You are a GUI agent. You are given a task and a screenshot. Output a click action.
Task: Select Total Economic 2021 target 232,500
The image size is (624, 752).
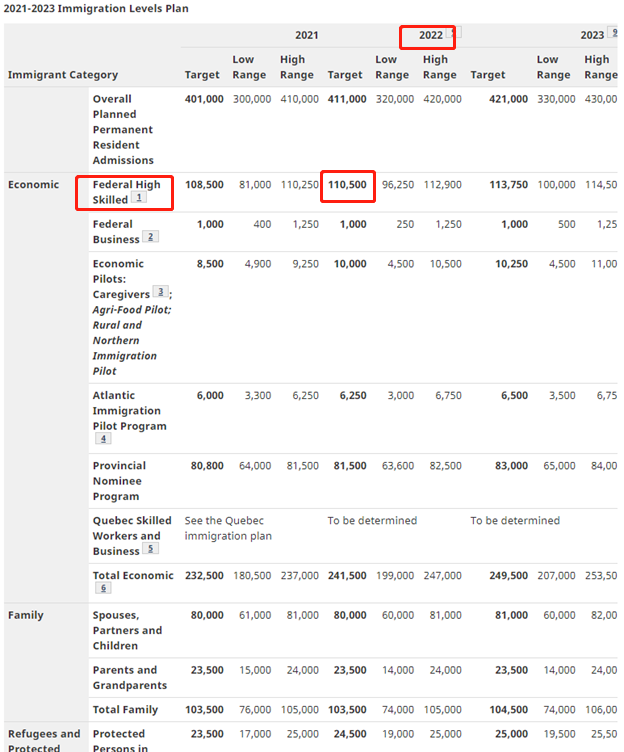click(x=204, y=576)
